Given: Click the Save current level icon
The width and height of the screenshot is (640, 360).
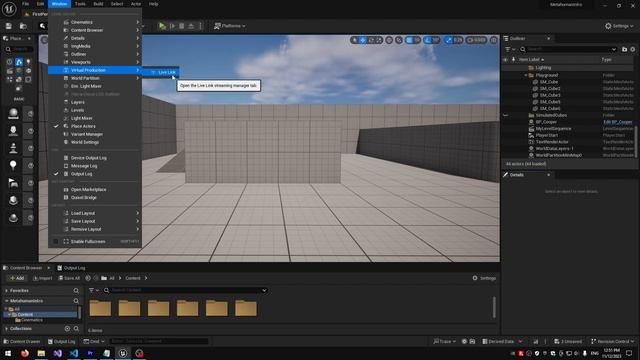Looking at the screenshot, I should tap(9, 26).
